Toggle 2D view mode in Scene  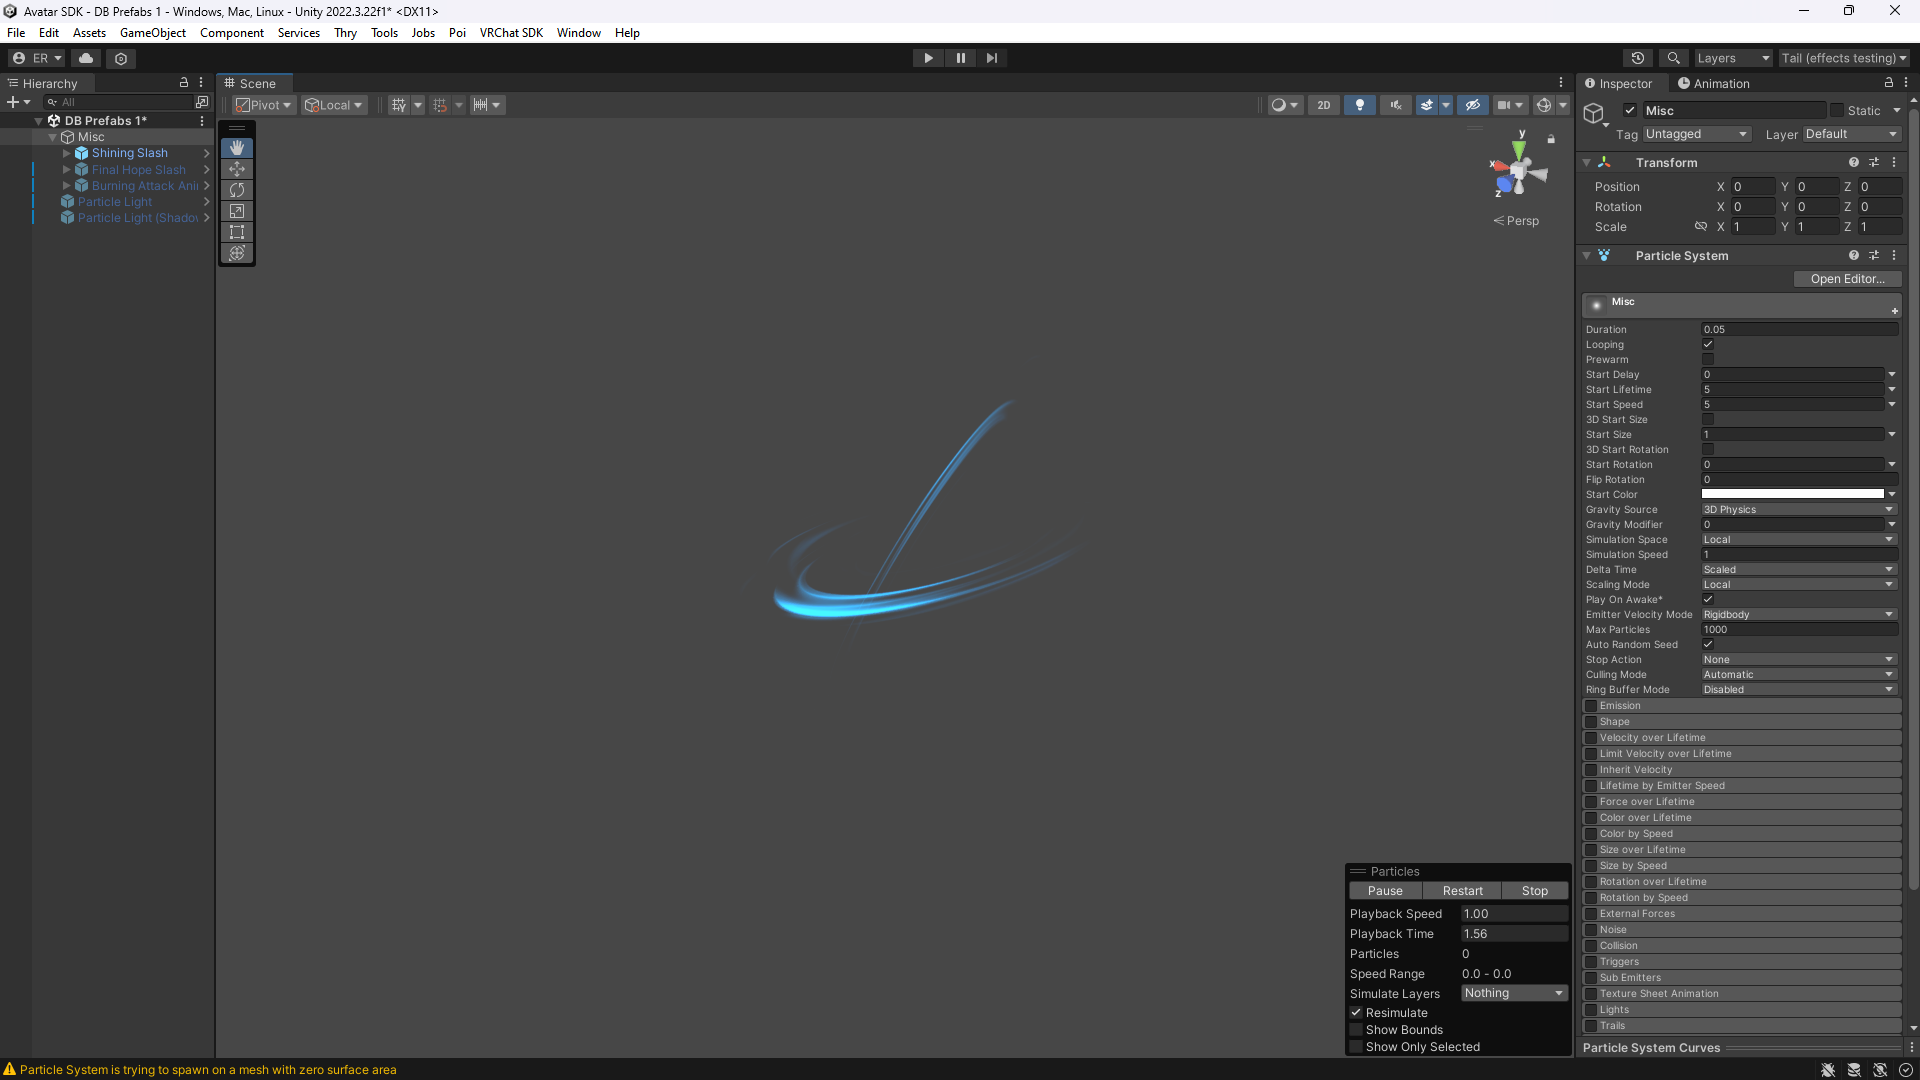1323,105
